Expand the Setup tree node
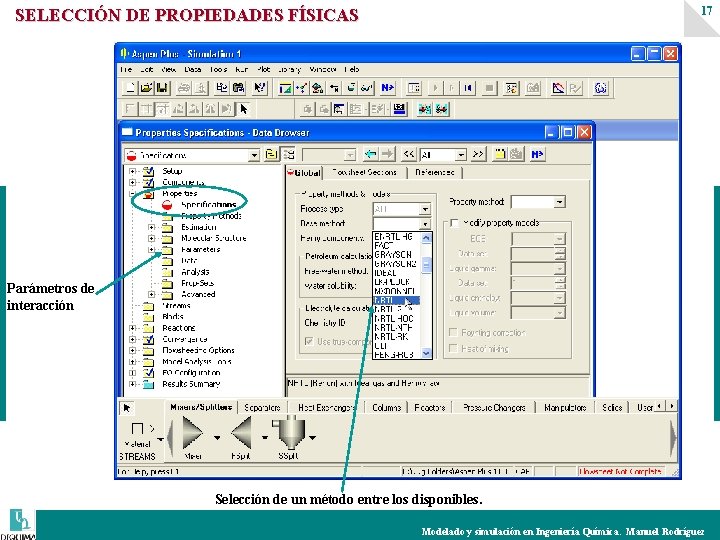720x540 pixels. tap(133, 171)
